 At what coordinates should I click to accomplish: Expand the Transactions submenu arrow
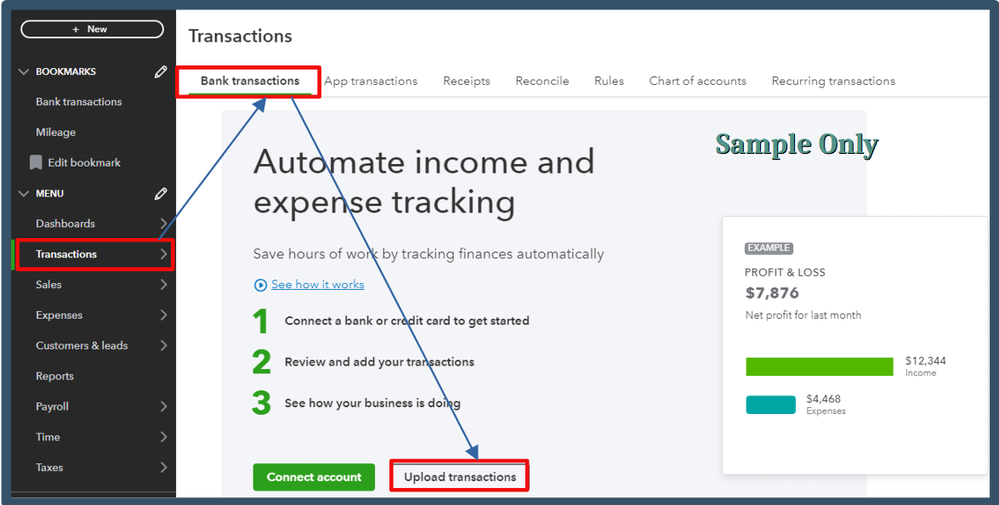(x=164, y=254)
